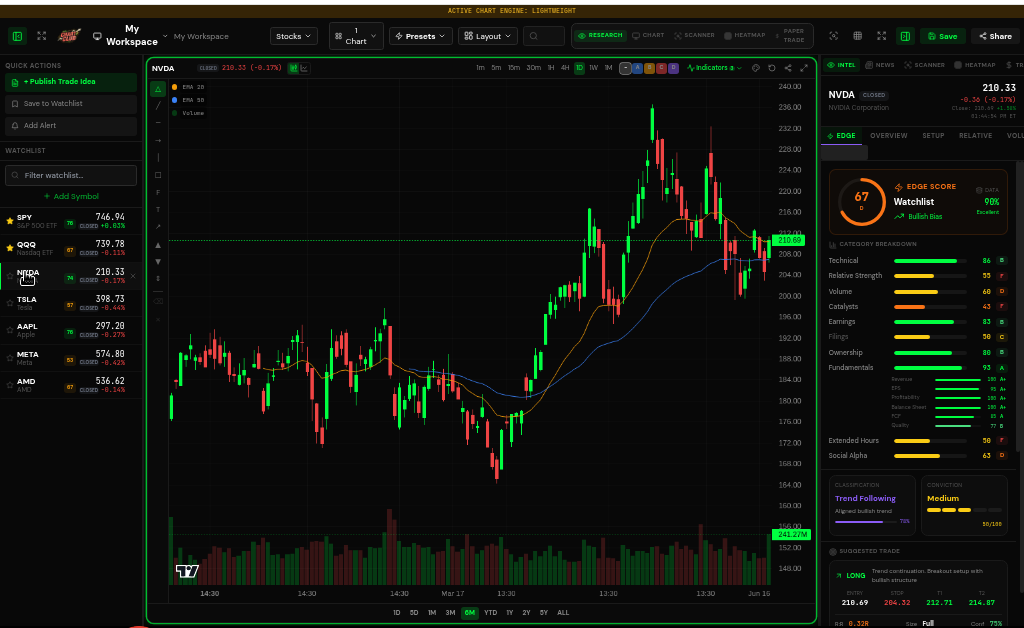The height and width of the screenshot is (628, 1024).
Task: Click the chart reset refresh icon
Action: (772, 68)
